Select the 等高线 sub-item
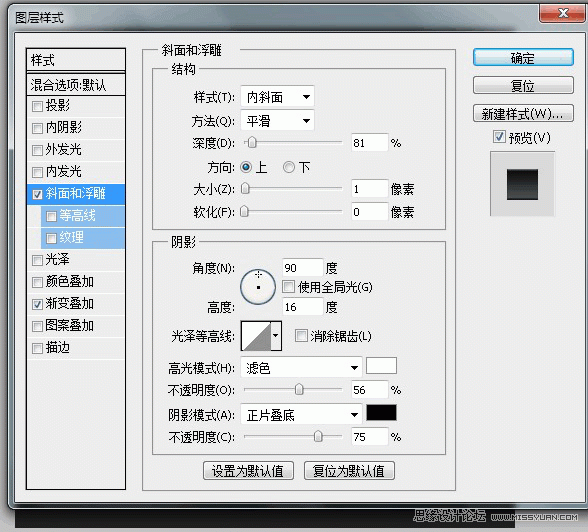Screen dimensions: 588x532 pos(82,216)
